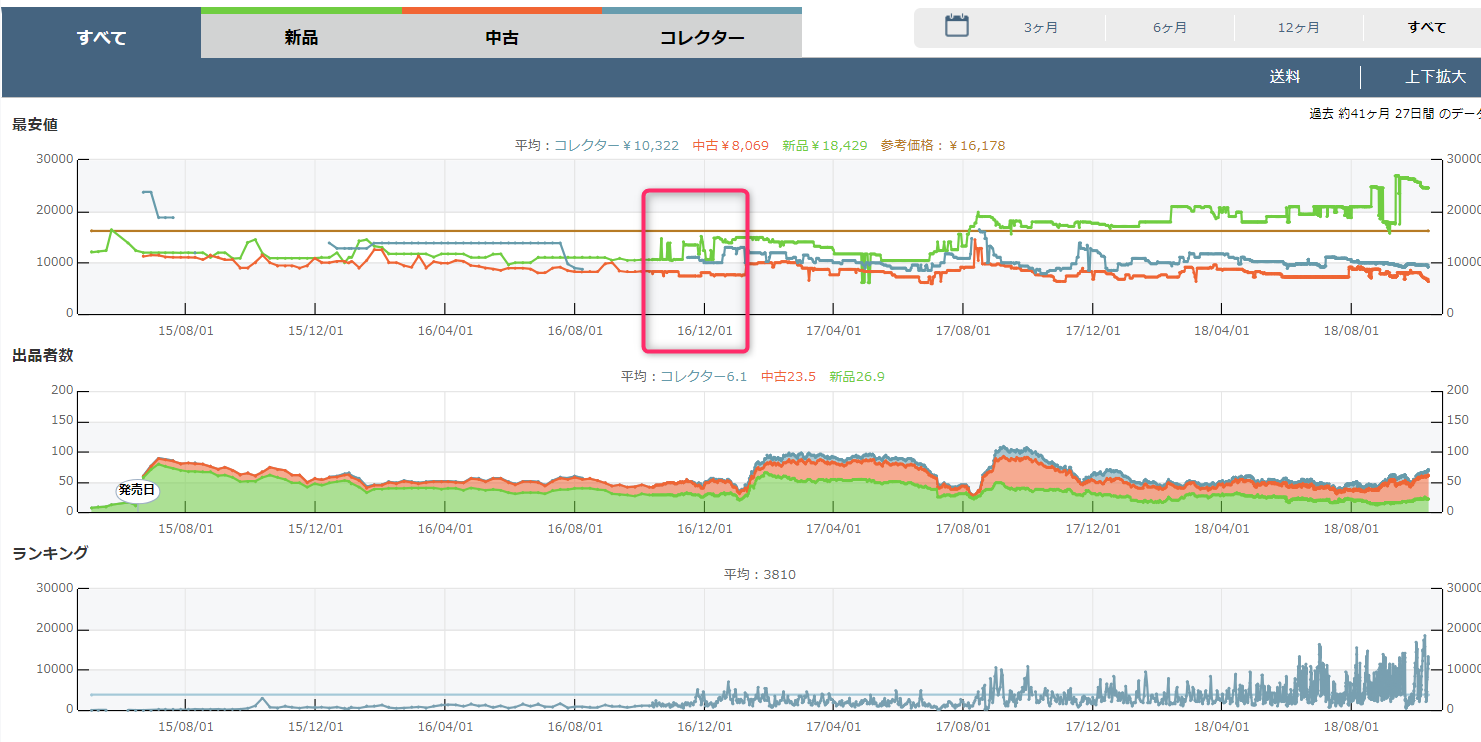Click the calendar icon
This screenshot has width=1481, height=742.
(x=957, y=26)
